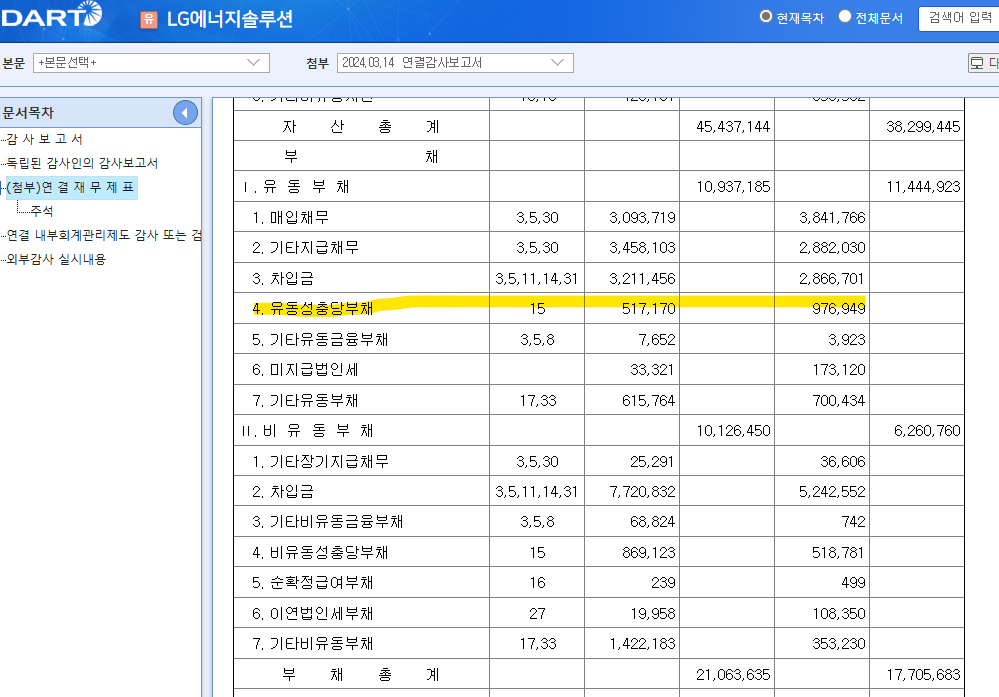This screenshot has height=697, width=999.
Task: Open 독립된 감사인의 감사보고서 tree item
Action: [82, 163]
